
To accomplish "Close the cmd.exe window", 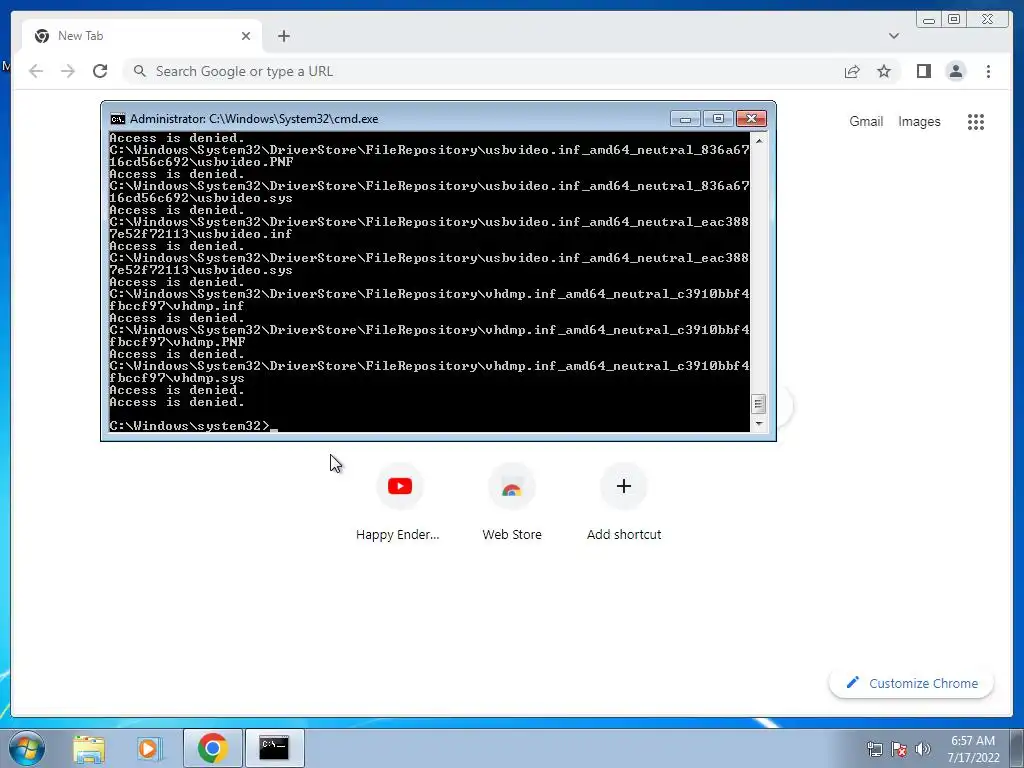I will click(x=751, y=118).
